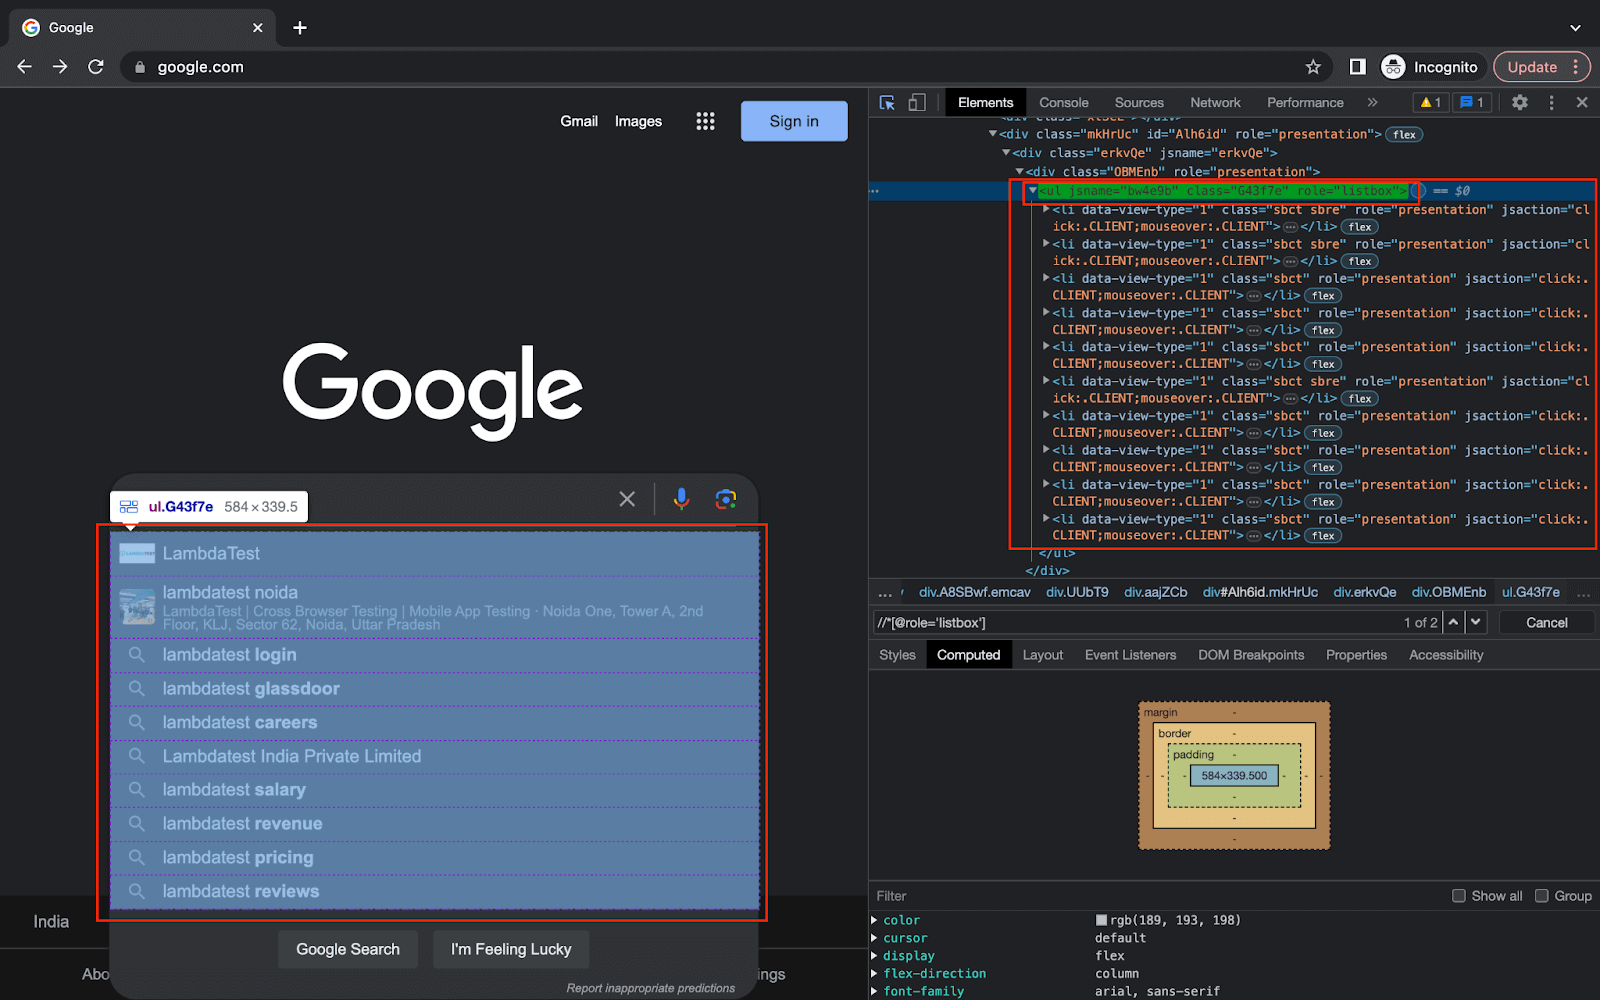This screenshot has width=1600, height=1000.
Task: Click the issues count badge
Action: click(x=1471, y=103)
